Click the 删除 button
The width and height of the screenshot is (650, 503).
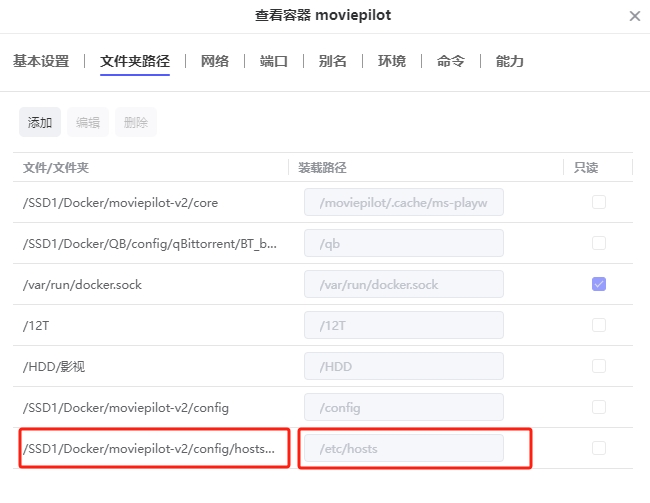pyautogui.click(x=136, y=122)
